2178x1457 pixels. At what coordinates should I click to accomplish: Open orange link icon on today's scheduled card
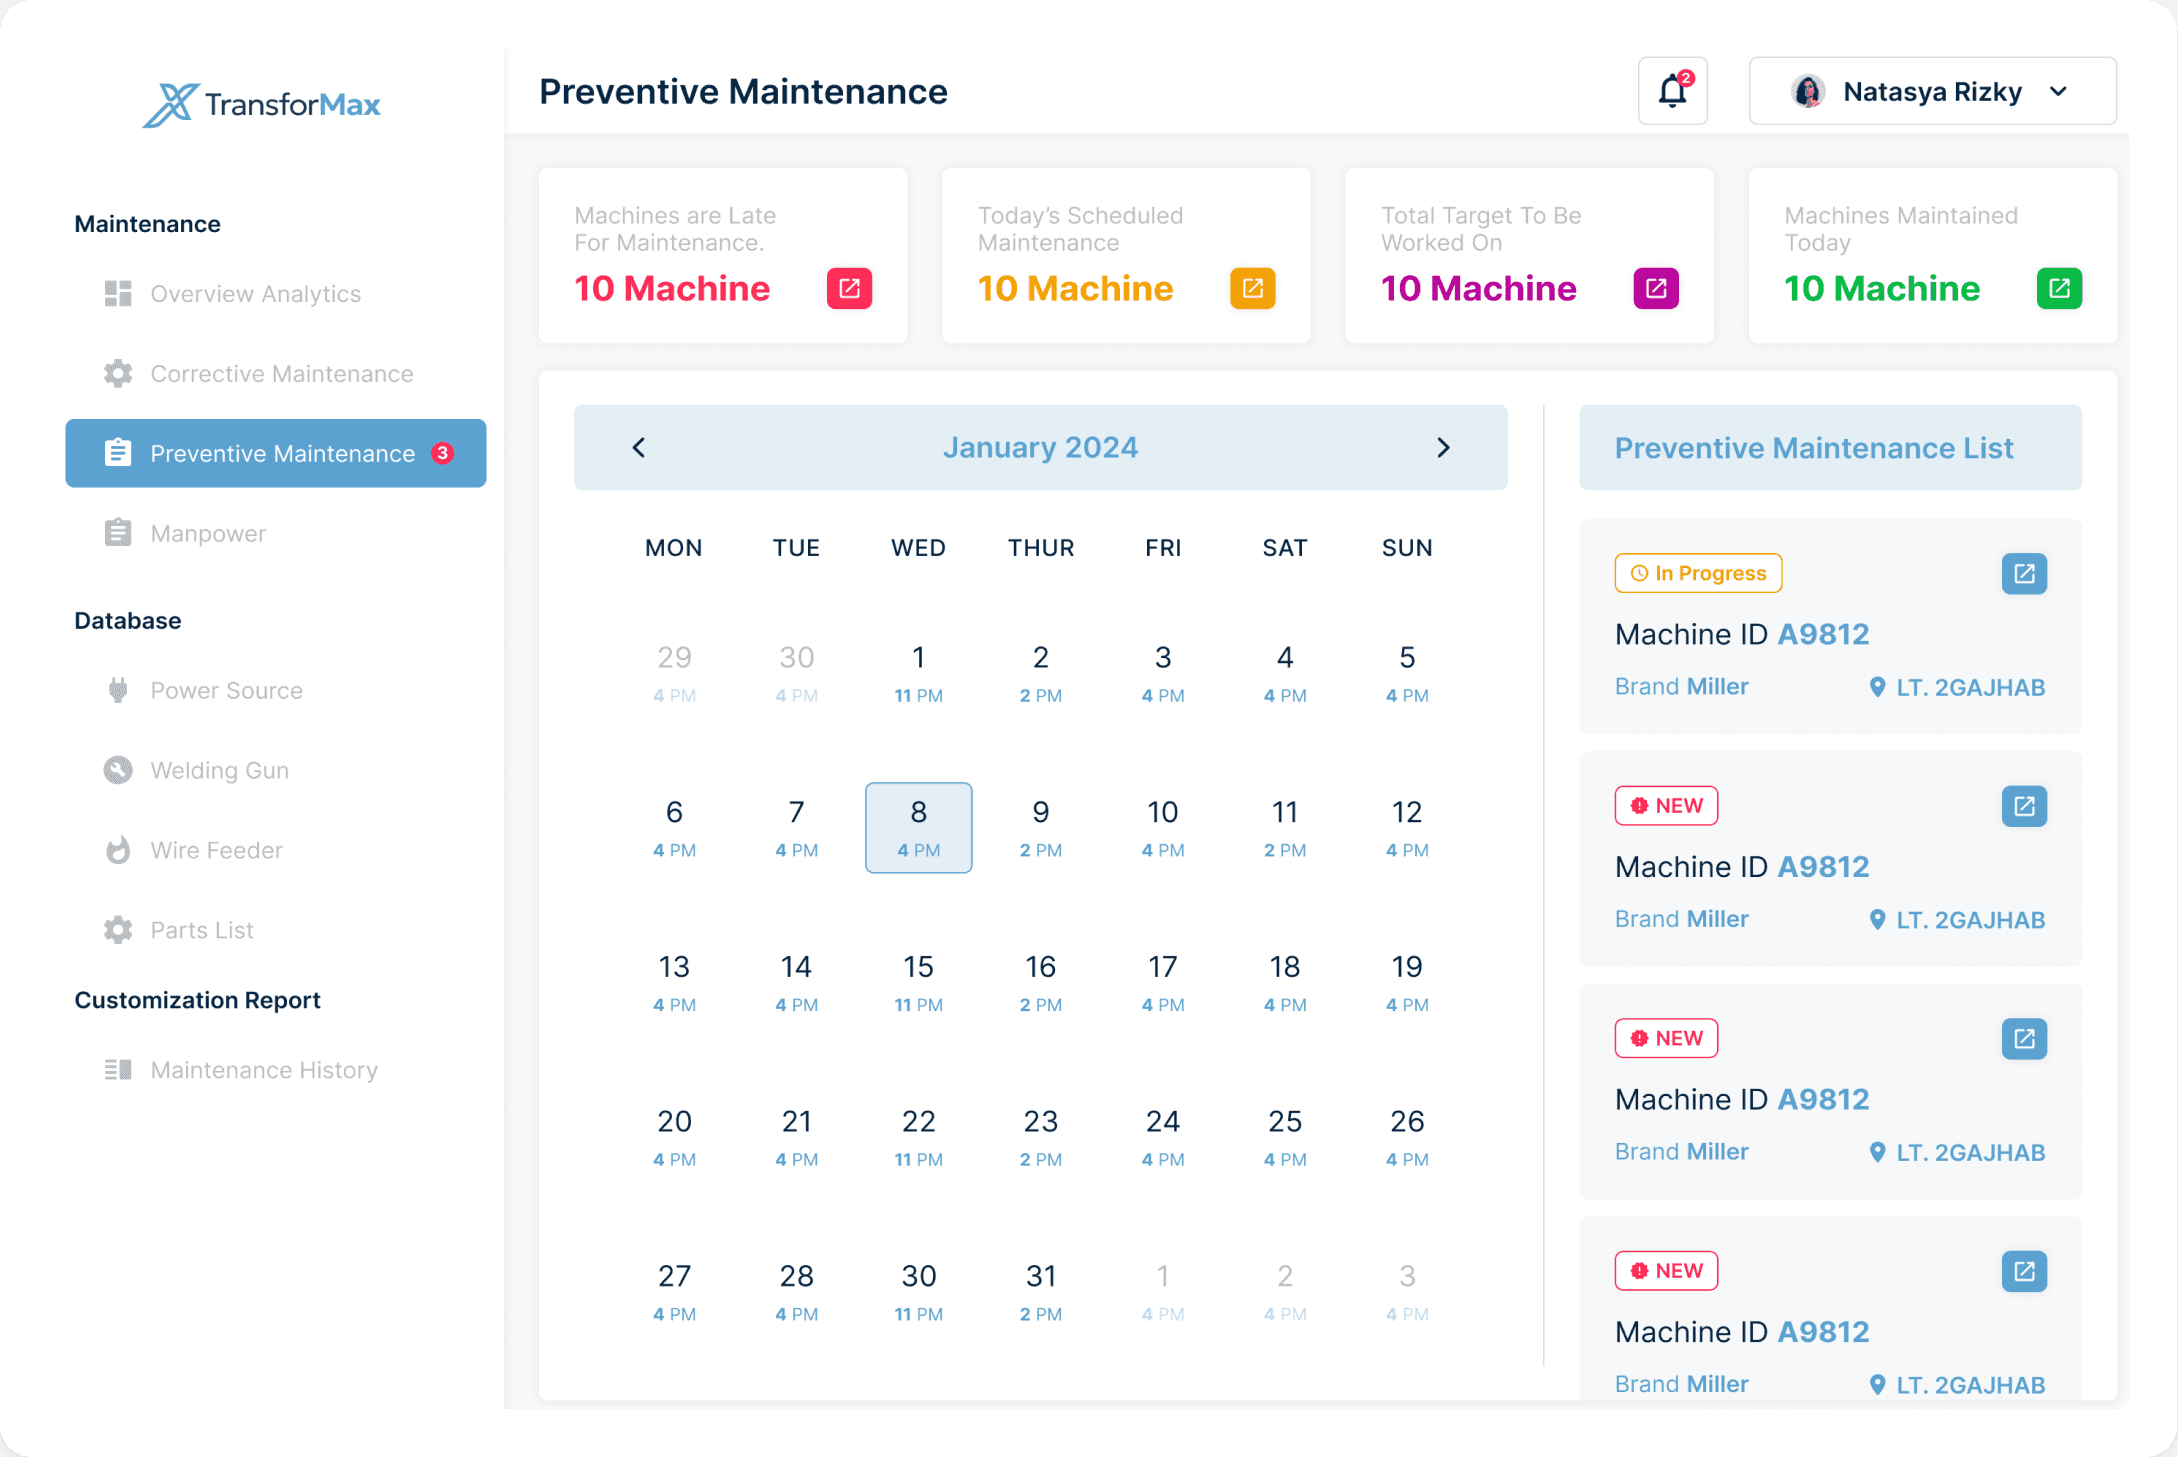point(1252,289)
